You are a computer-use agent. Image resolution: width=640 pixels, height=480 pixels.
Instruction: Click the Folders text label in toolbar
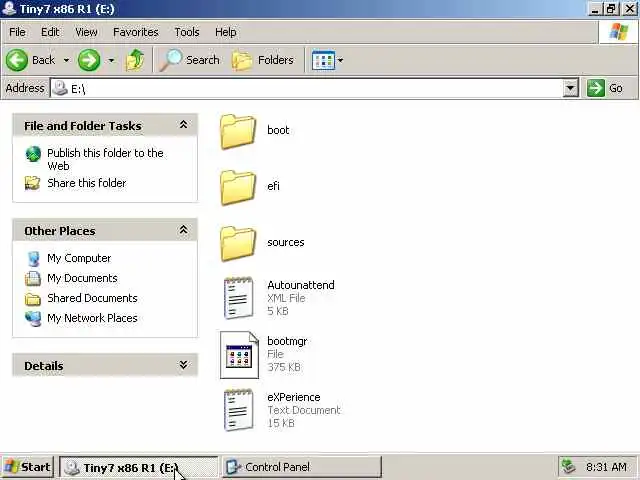pos(276,60)
